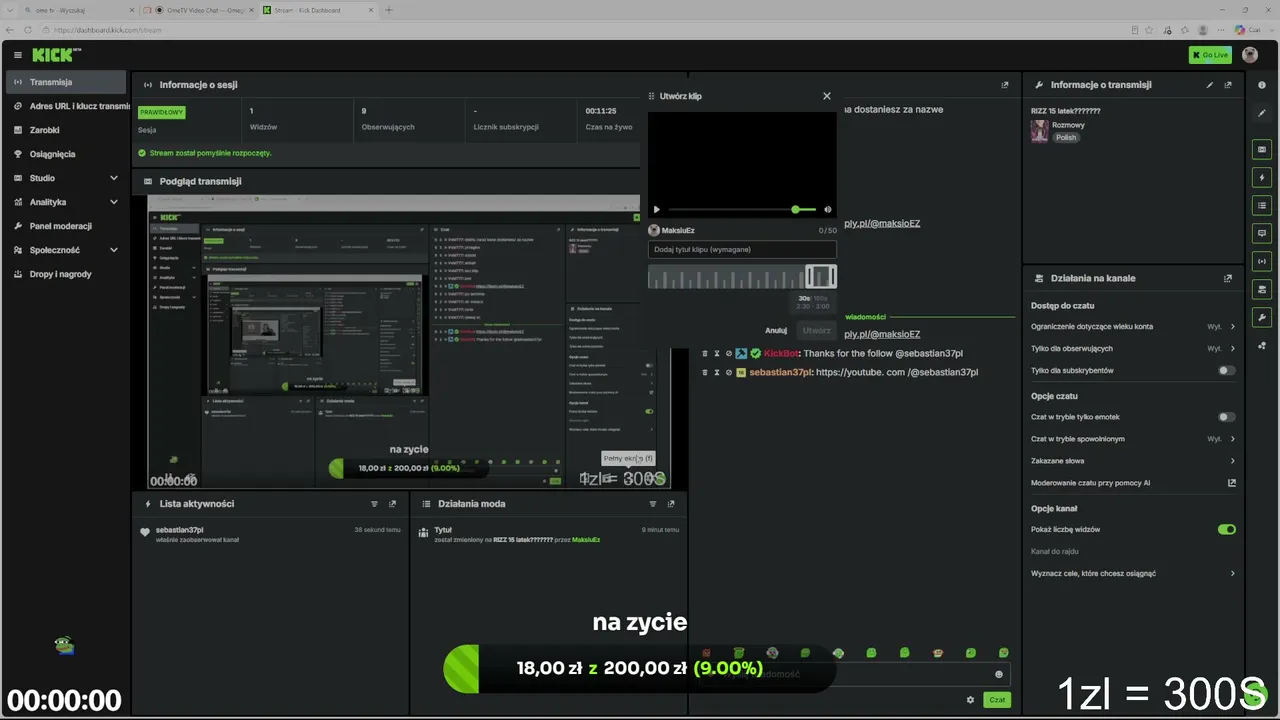Open age restriction setting Ograniczenie dotyczące wieku konta
This screenshot has width=1280, height=720.
point(1133,326)
